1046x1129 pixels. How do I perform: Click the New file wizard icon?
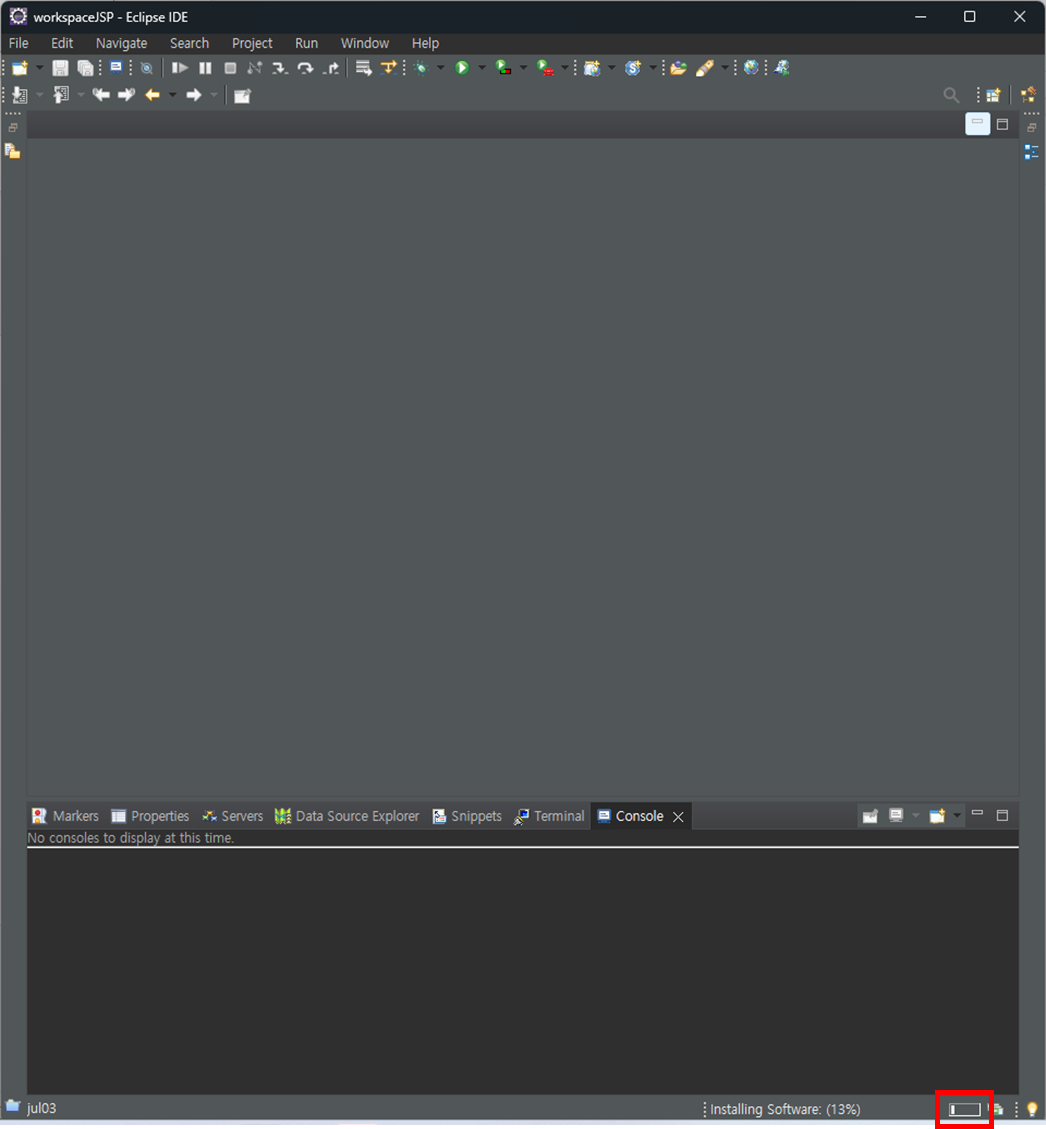click(20, 68)
